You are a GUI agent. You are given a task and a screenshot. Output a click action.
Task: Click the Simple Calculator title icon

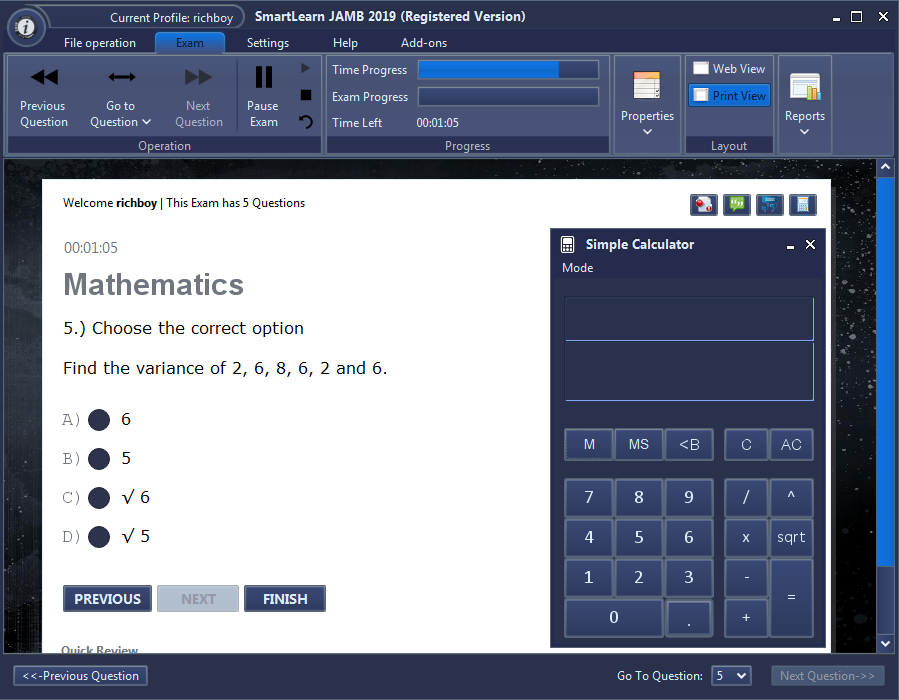point(567,245)
